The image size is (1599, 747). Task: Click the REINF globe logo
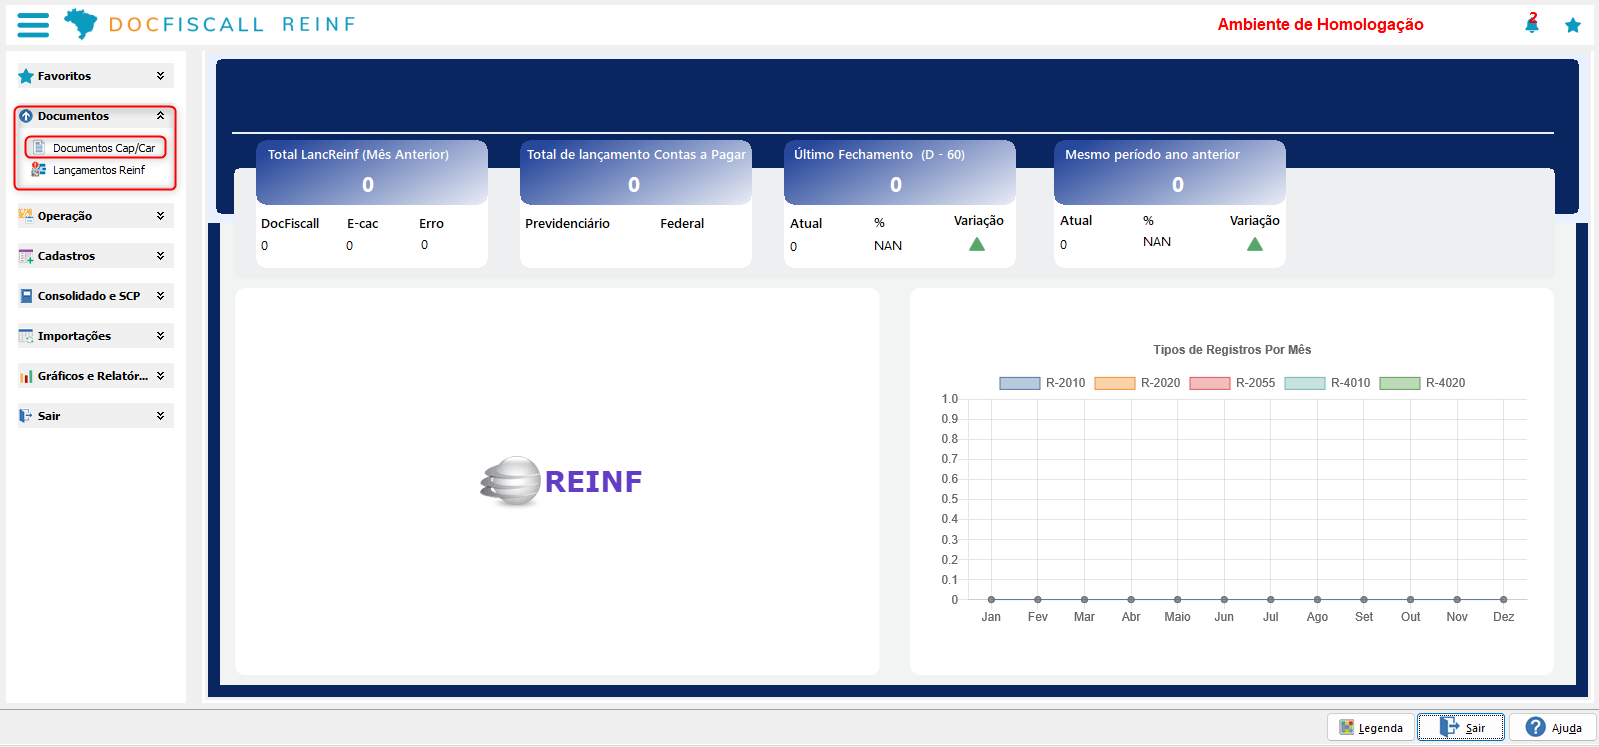511,482
